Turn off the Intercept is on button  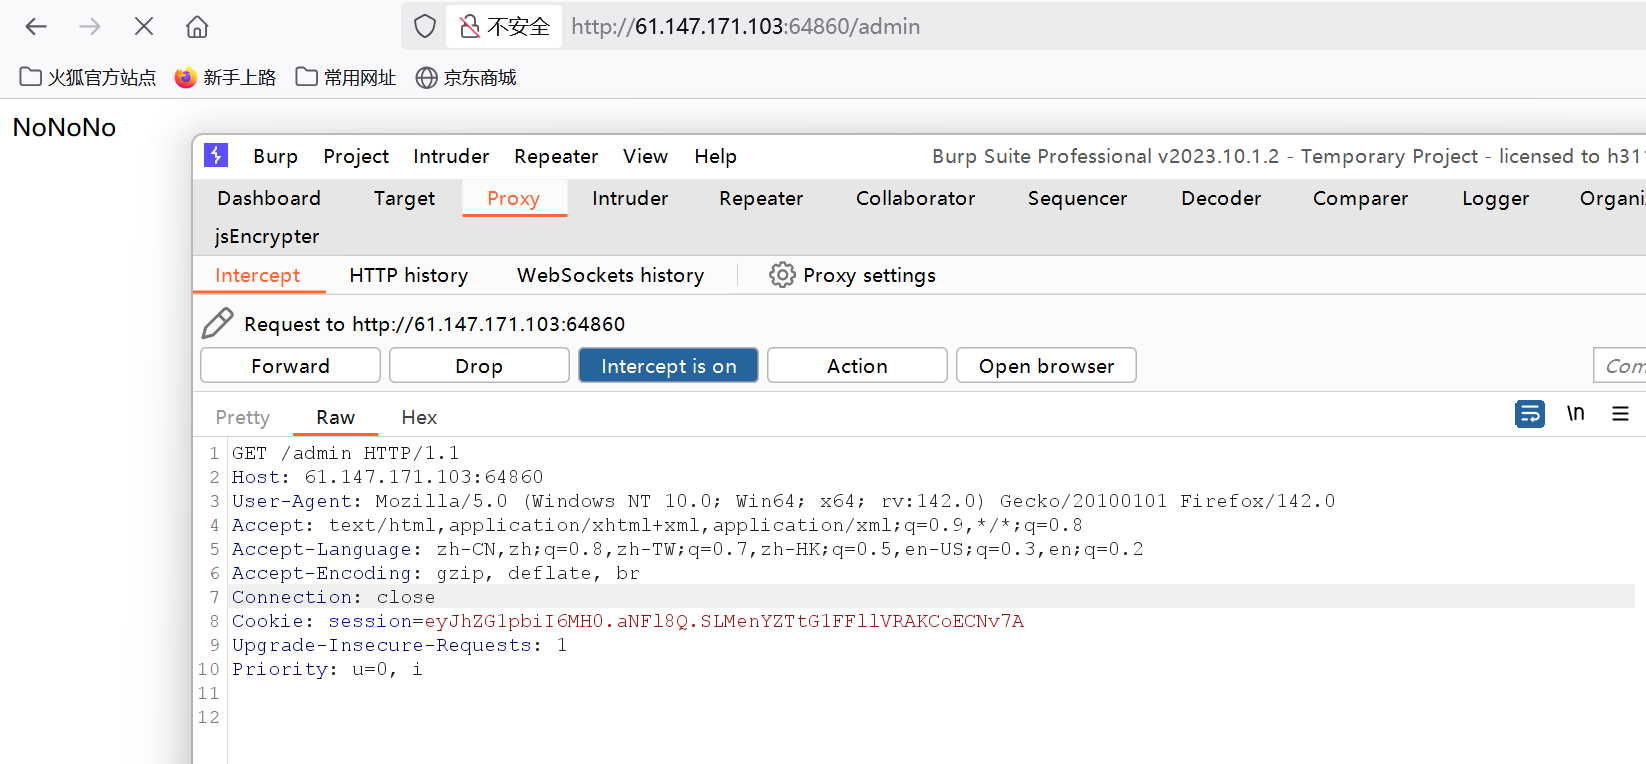[x=668, y=366]
